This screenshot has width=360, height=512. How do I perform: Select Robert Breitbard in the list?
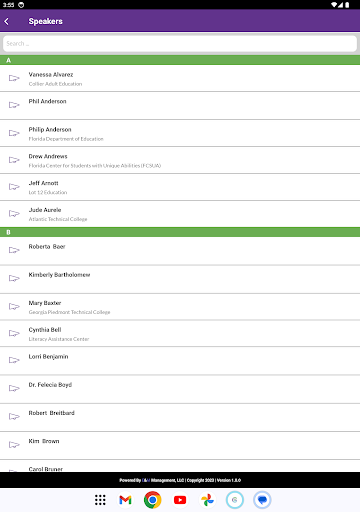coord(180,417)
